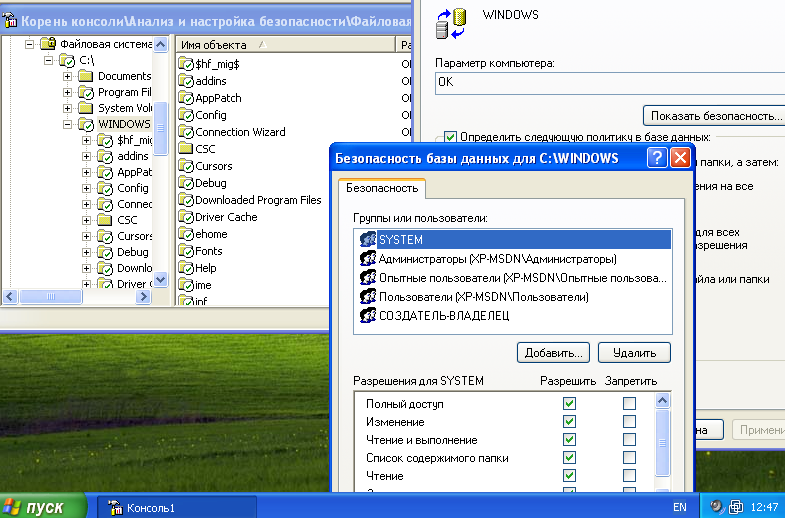The width and height of the screenshot is (785, 518).
Task: Toggle Allow checkbox for Чтение
Action: [x=569, y=475]
